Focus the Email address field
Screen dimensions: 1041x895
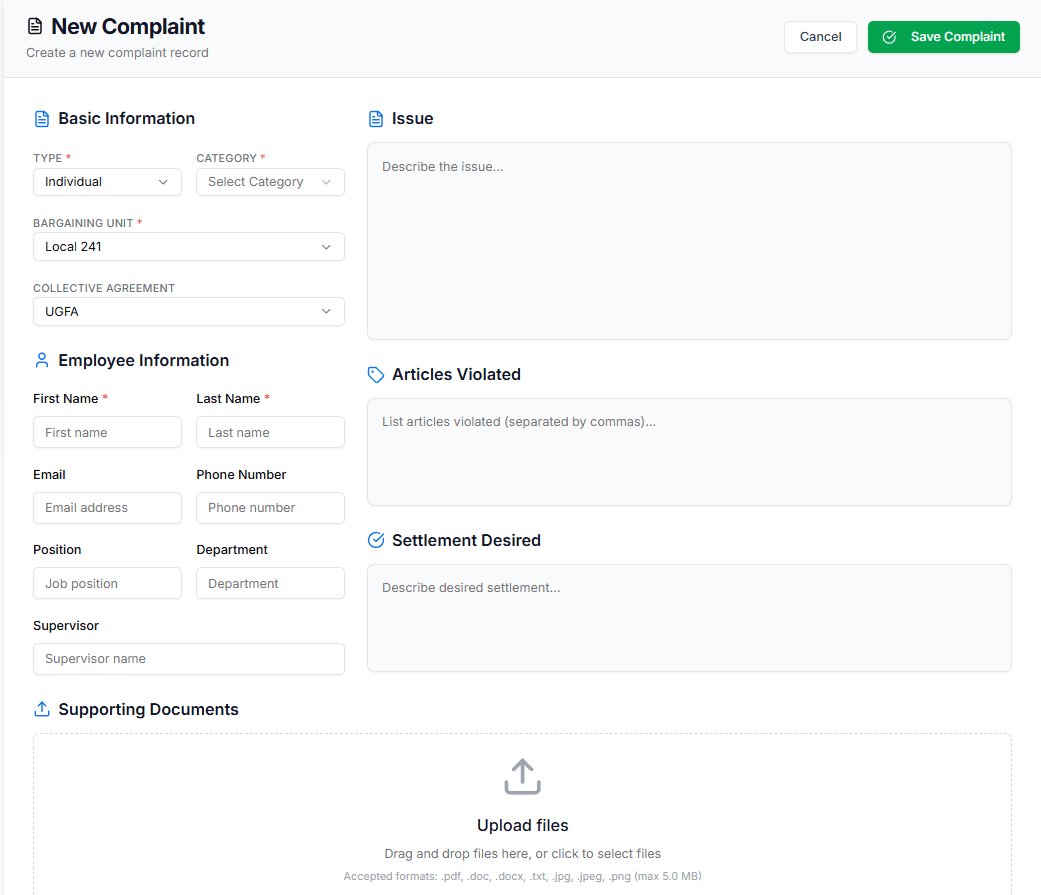(x=107, y=508)
